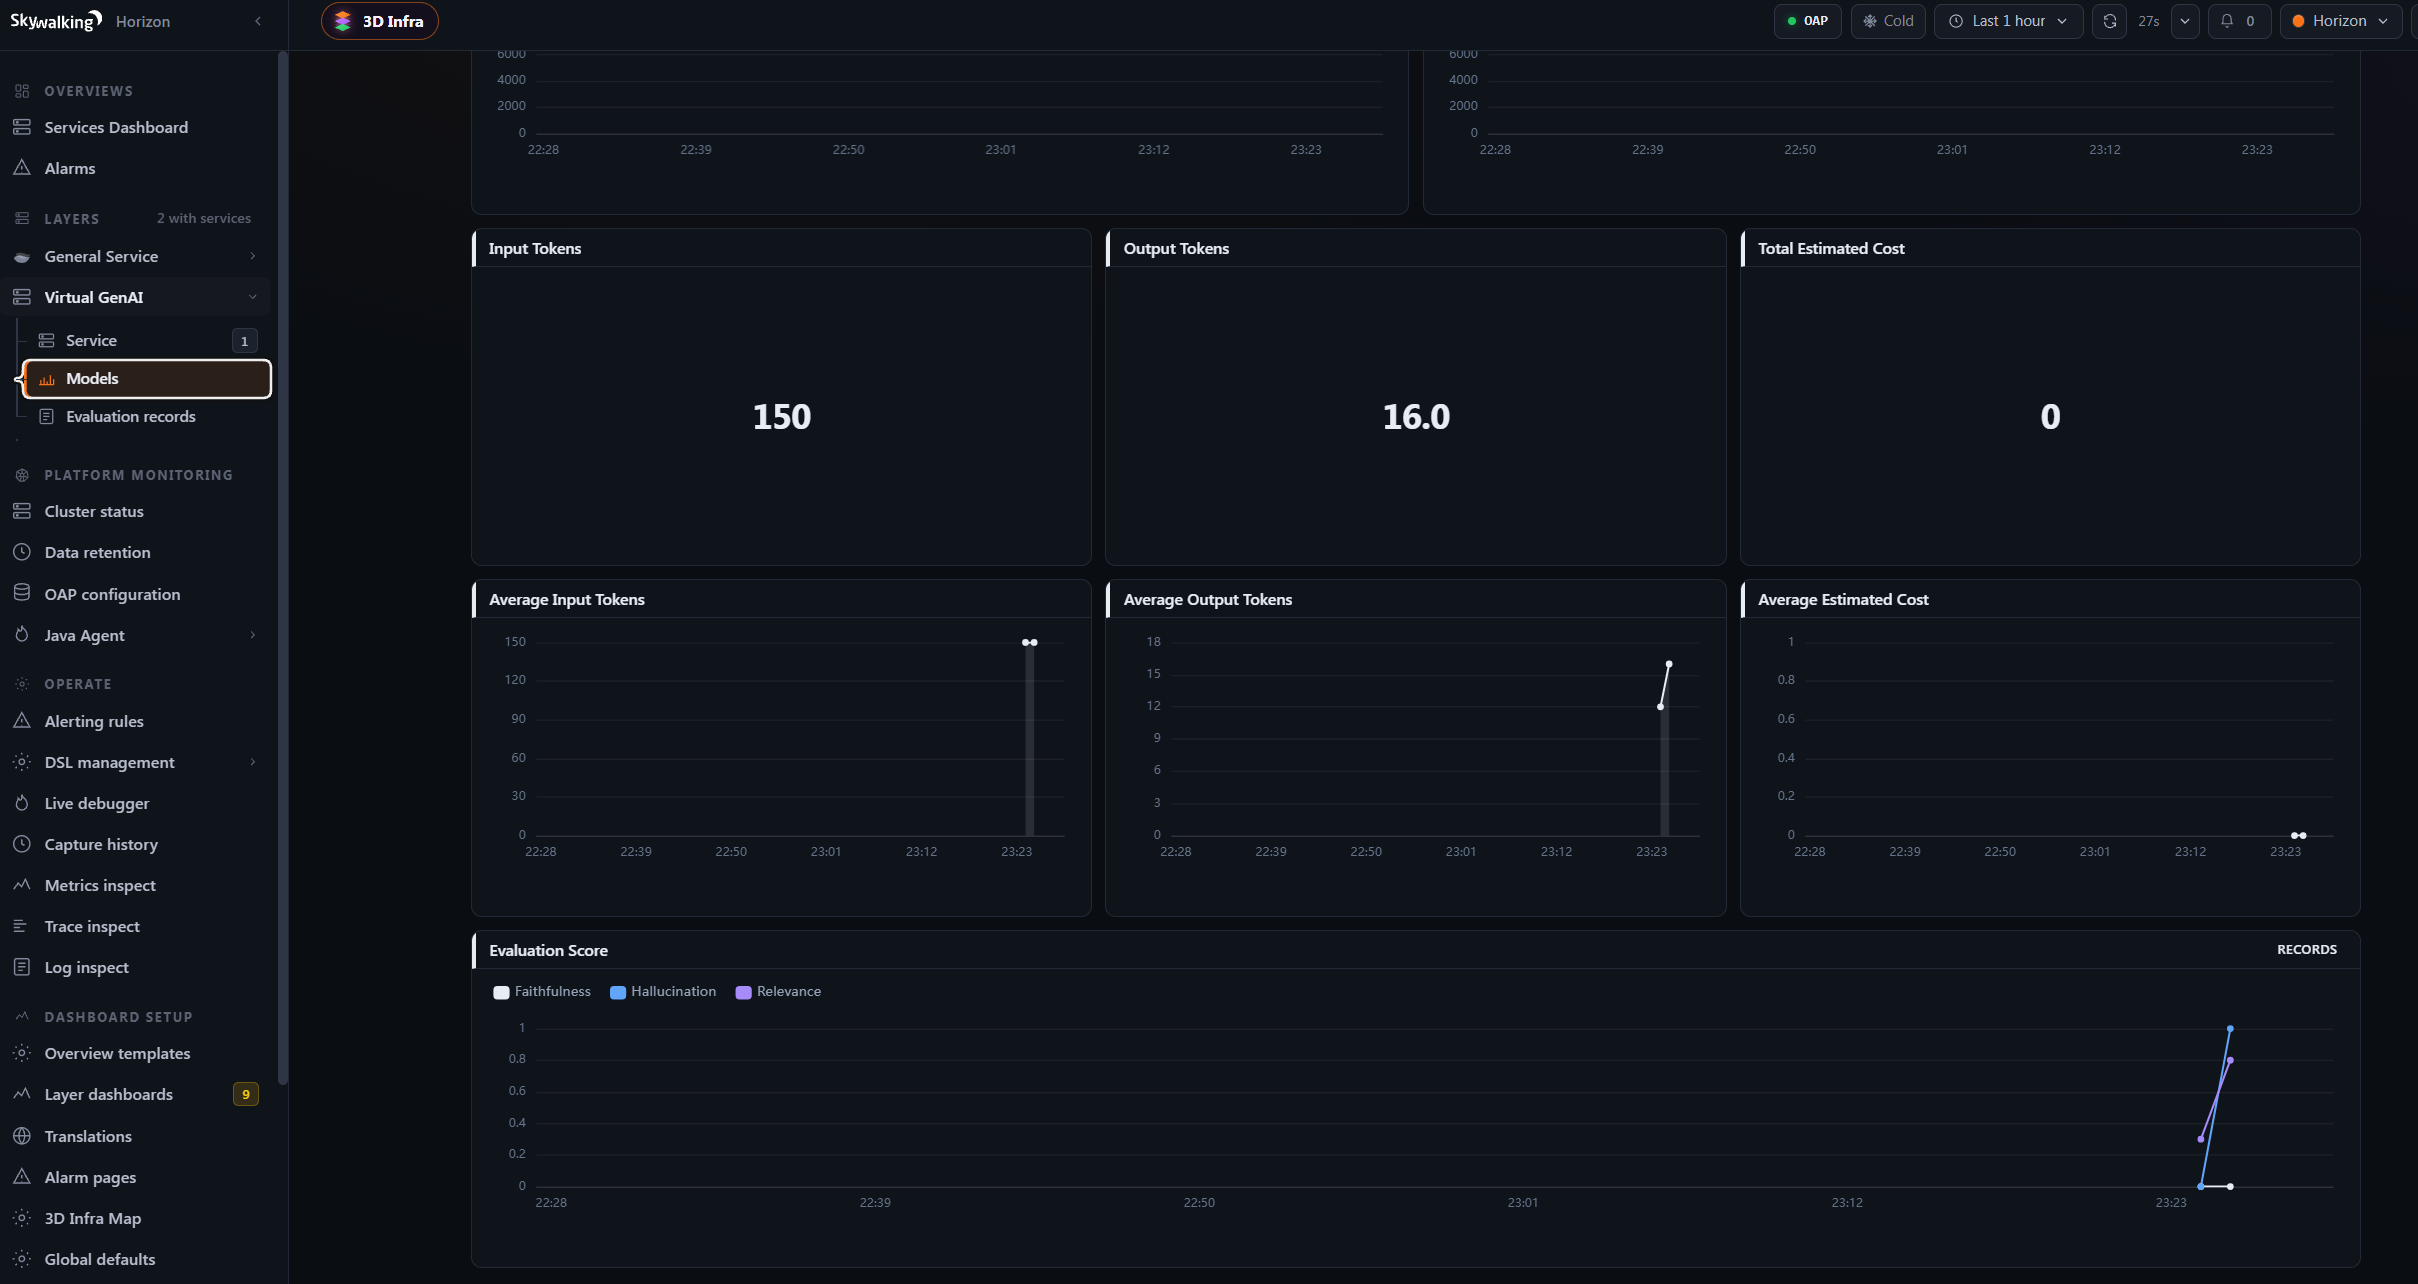Screen dimensions: 2418x1284
Task: Toggle the Faithfulness legend series
Action: pyautogui.click(x=542, y=992)
